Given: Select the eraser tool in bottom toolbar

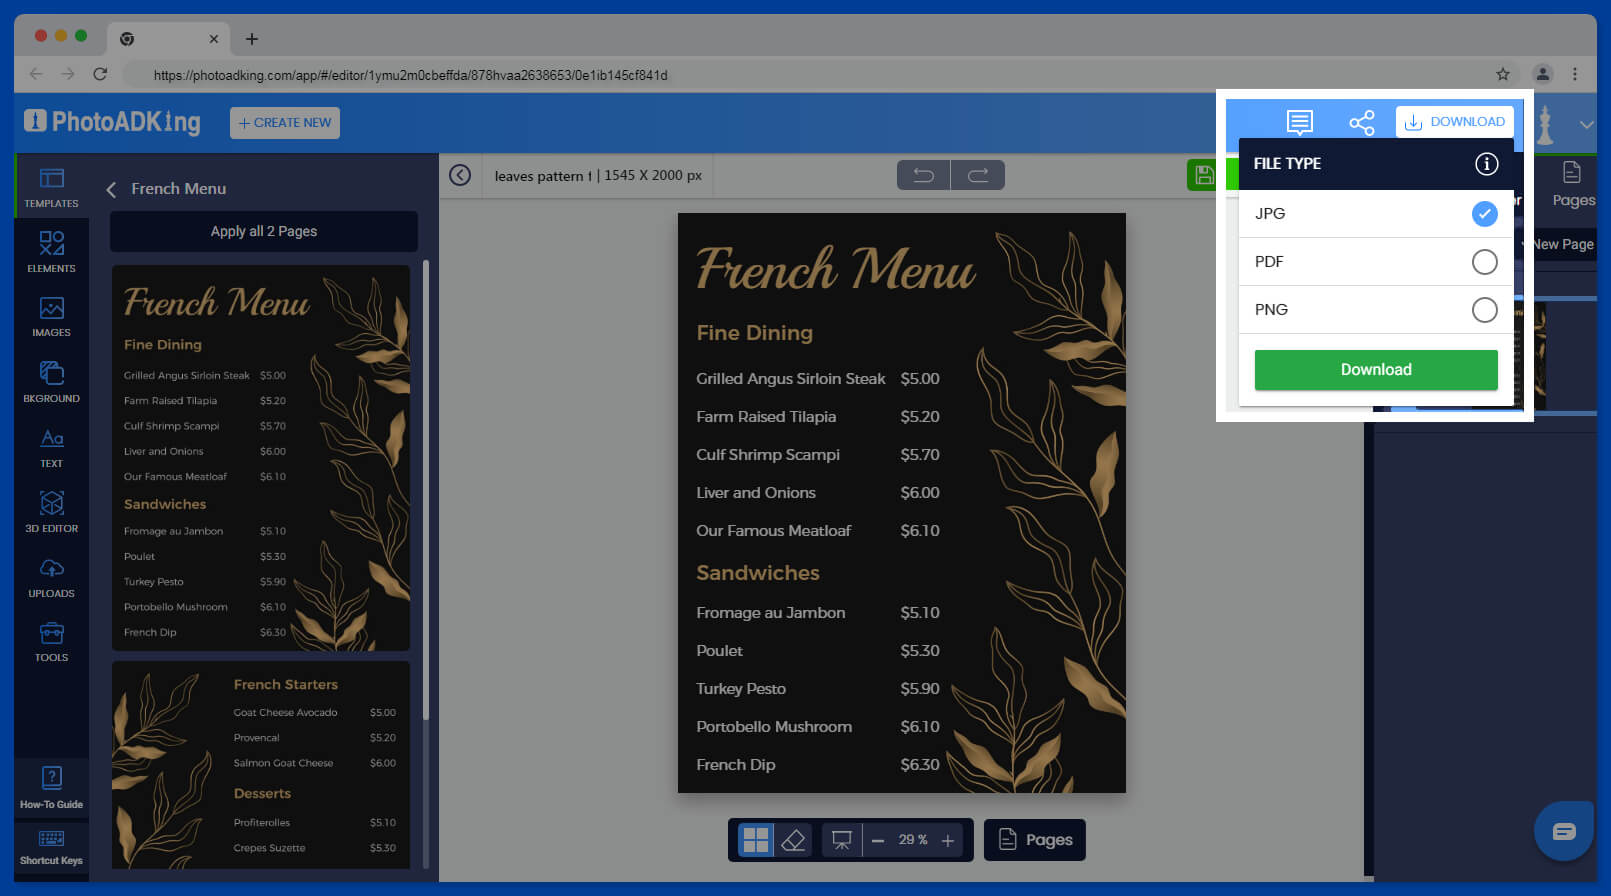Looking at the screenshot, I should [x=793, y=840].
